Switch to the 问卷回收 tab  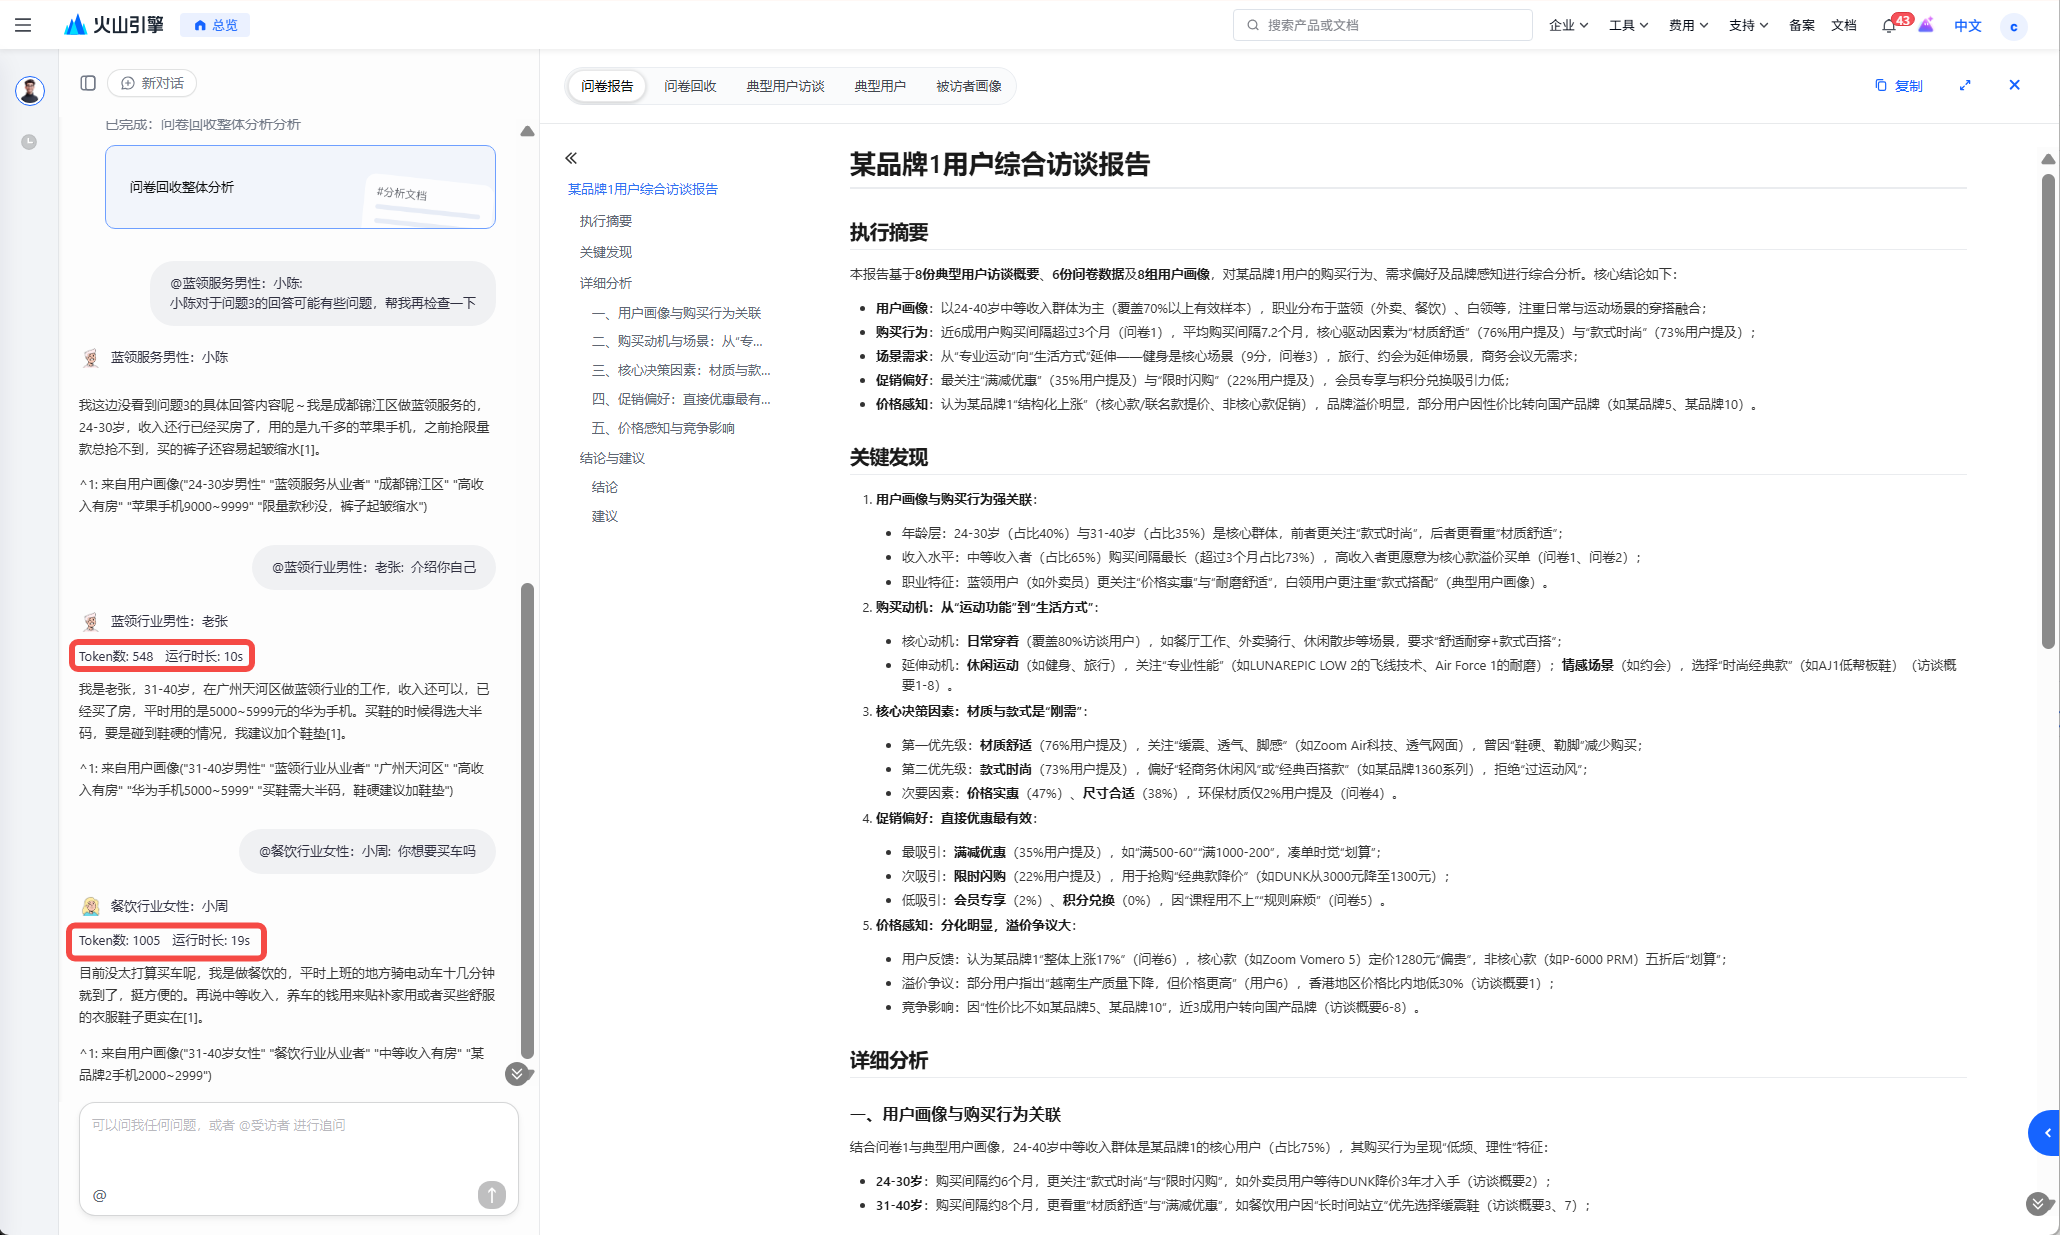point(690,86)
